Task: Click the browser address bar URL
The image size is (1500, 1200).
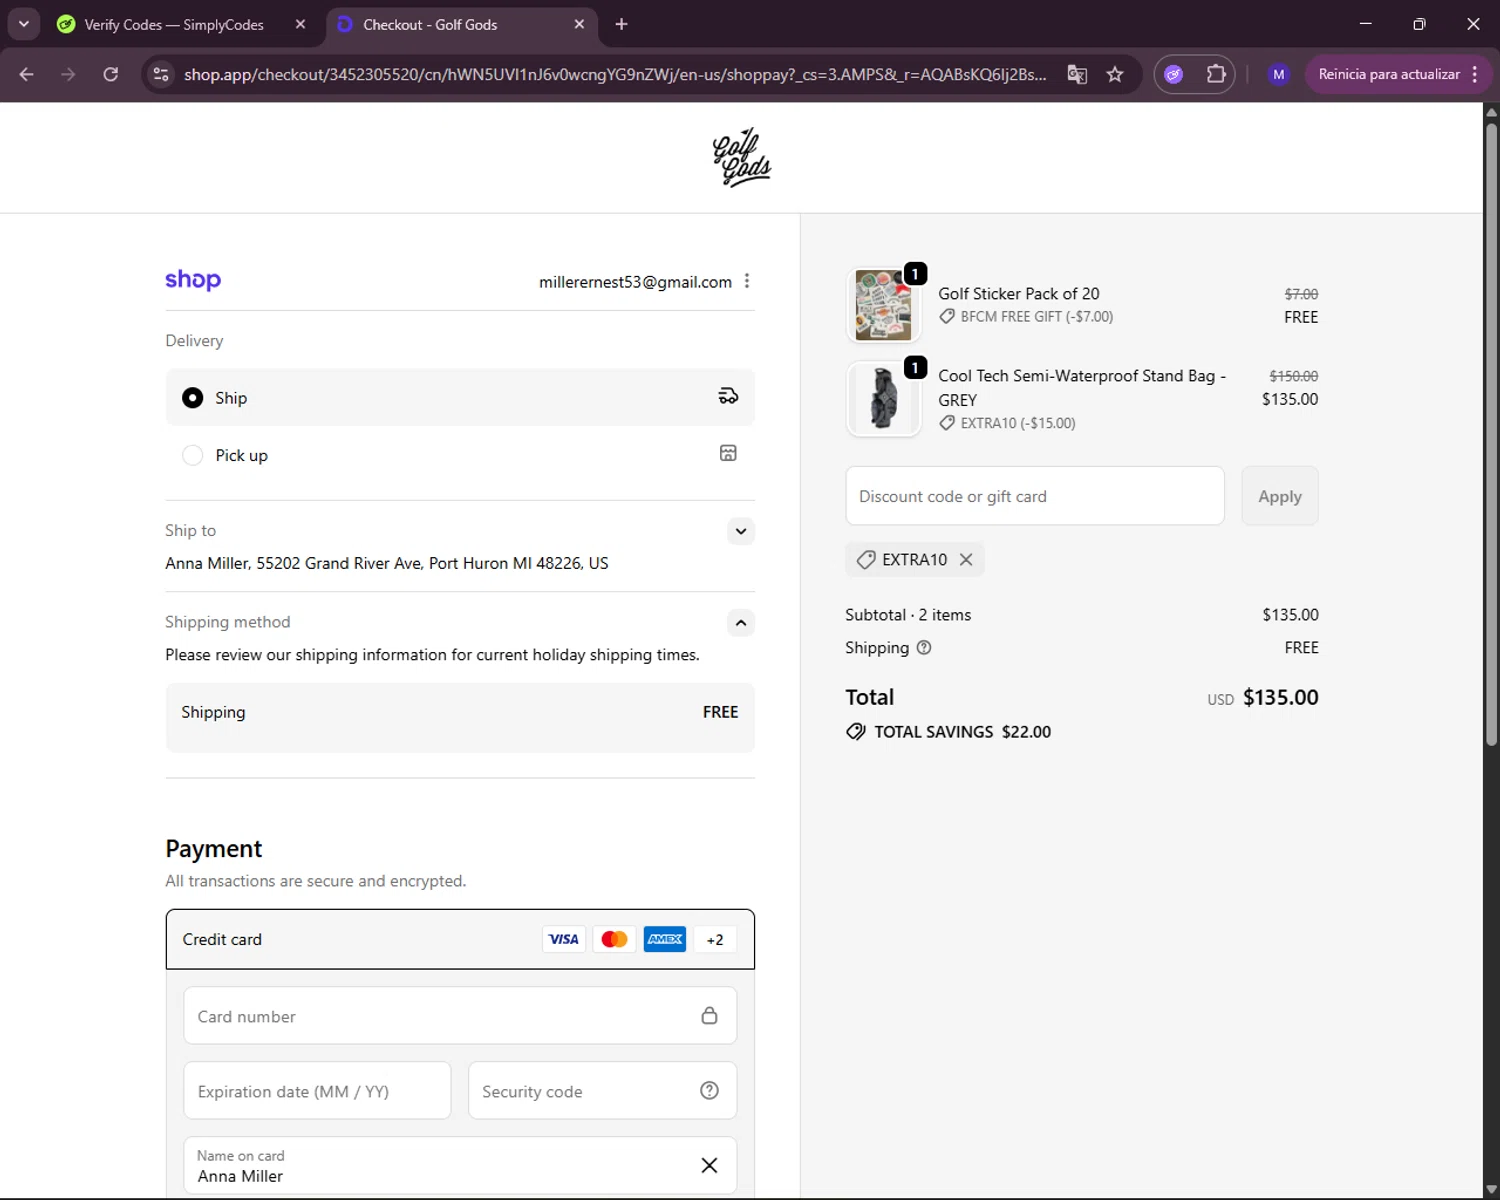Action: (615, 74)
